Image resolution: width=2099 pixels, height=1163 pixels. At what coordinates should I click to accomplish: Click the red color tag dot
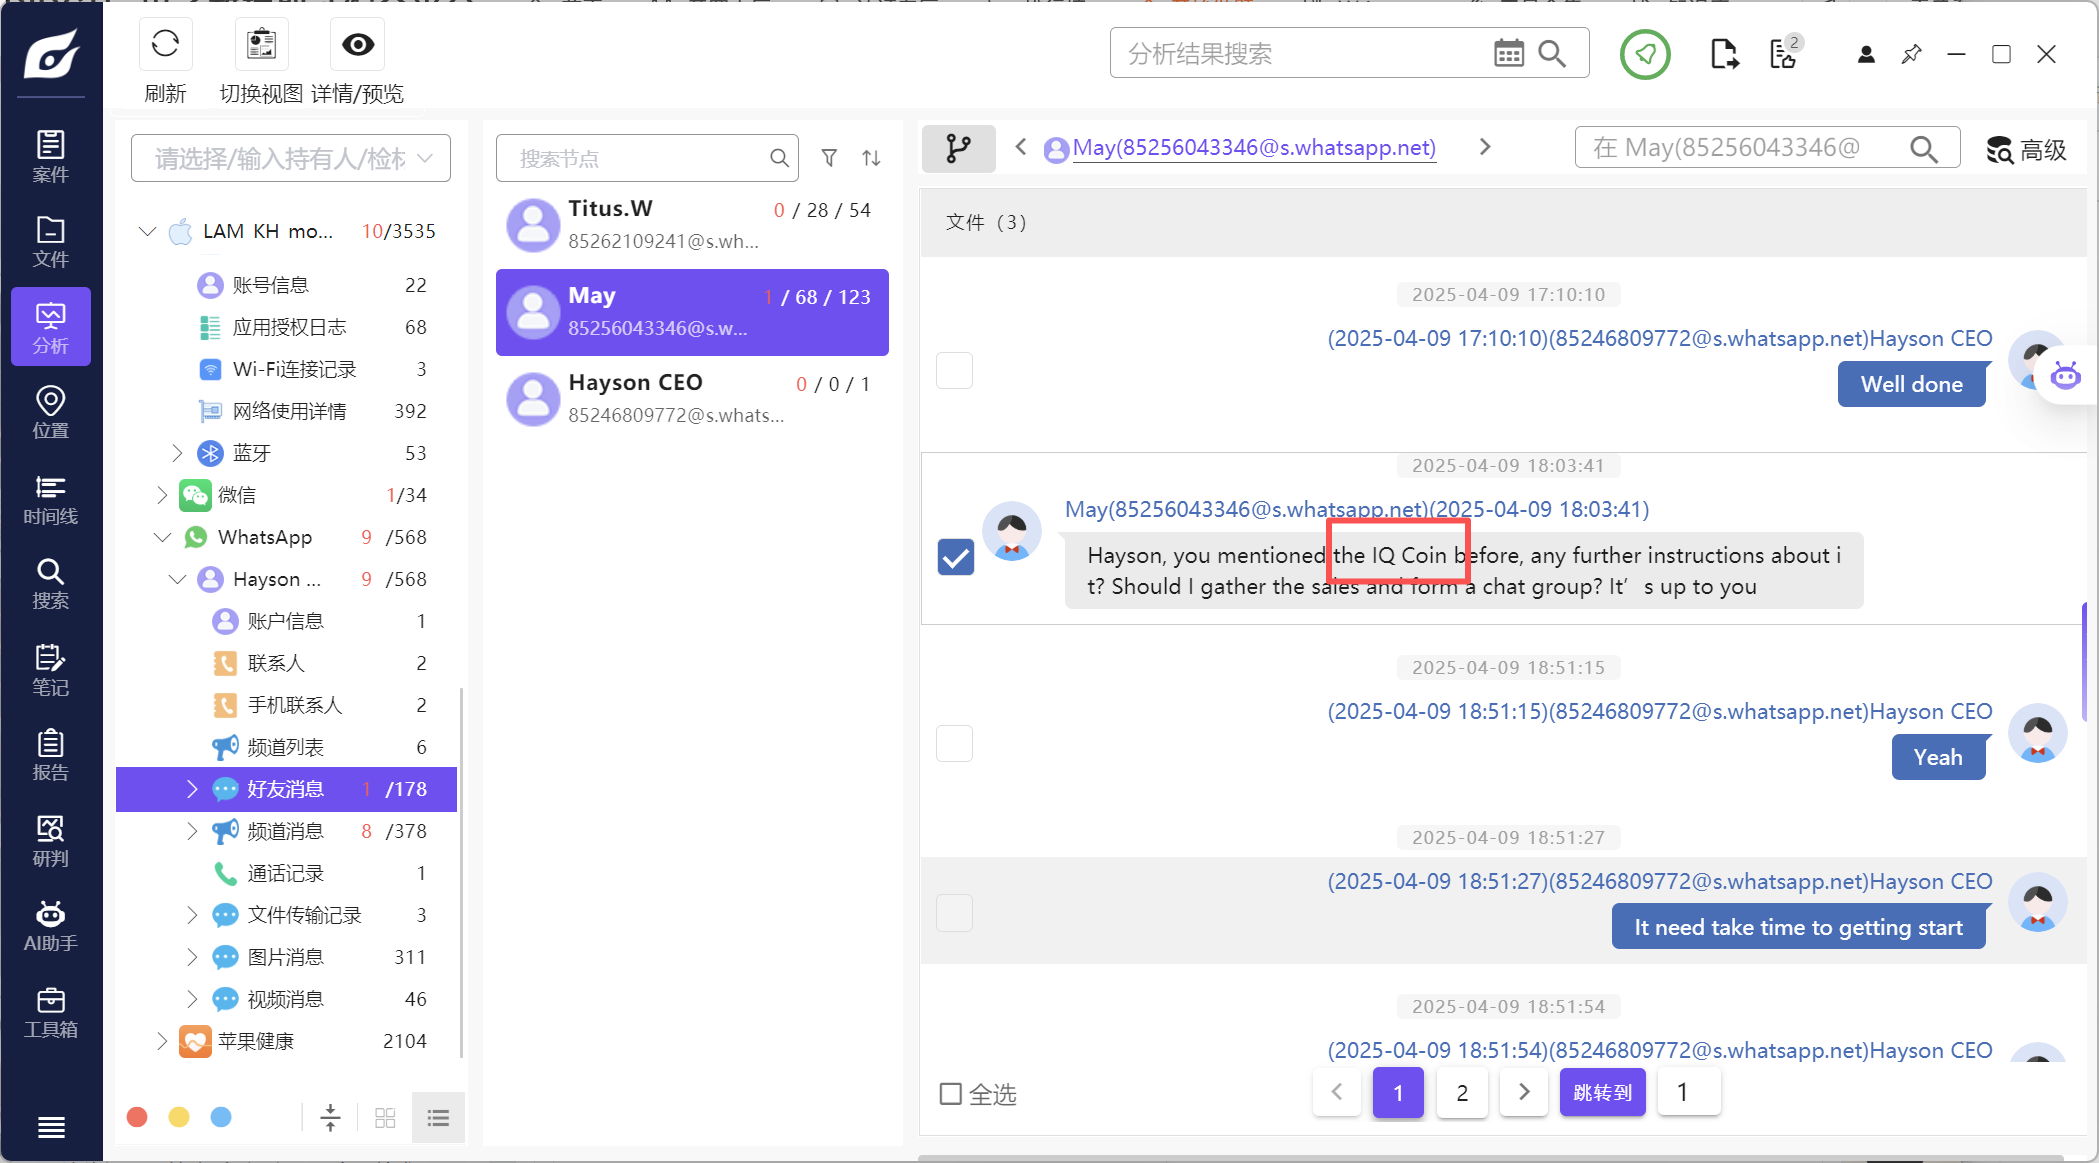pyautogui.click(x=138, y=1117)
